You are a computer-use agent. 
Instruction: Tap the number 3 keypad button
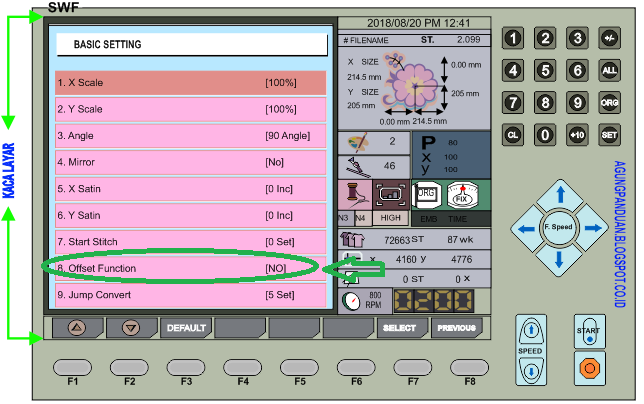[577, 38]
